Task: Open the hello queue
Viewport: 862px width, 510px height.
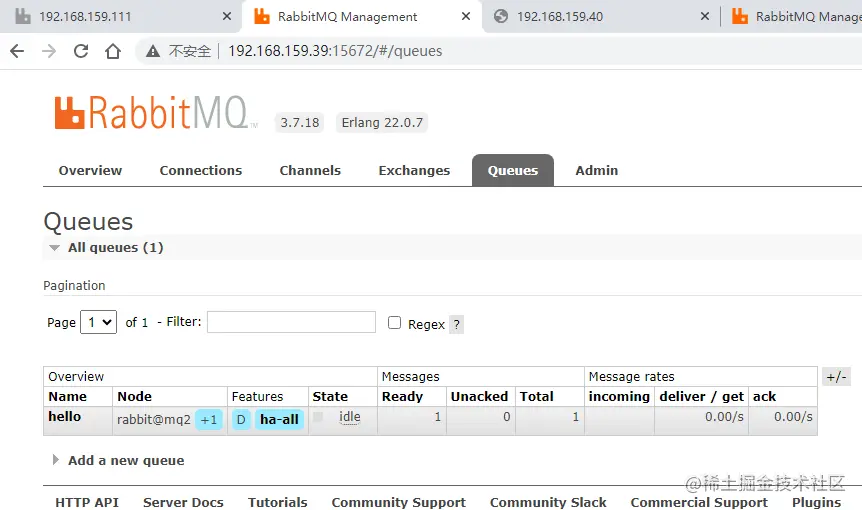Action: (x=64, y=417)
